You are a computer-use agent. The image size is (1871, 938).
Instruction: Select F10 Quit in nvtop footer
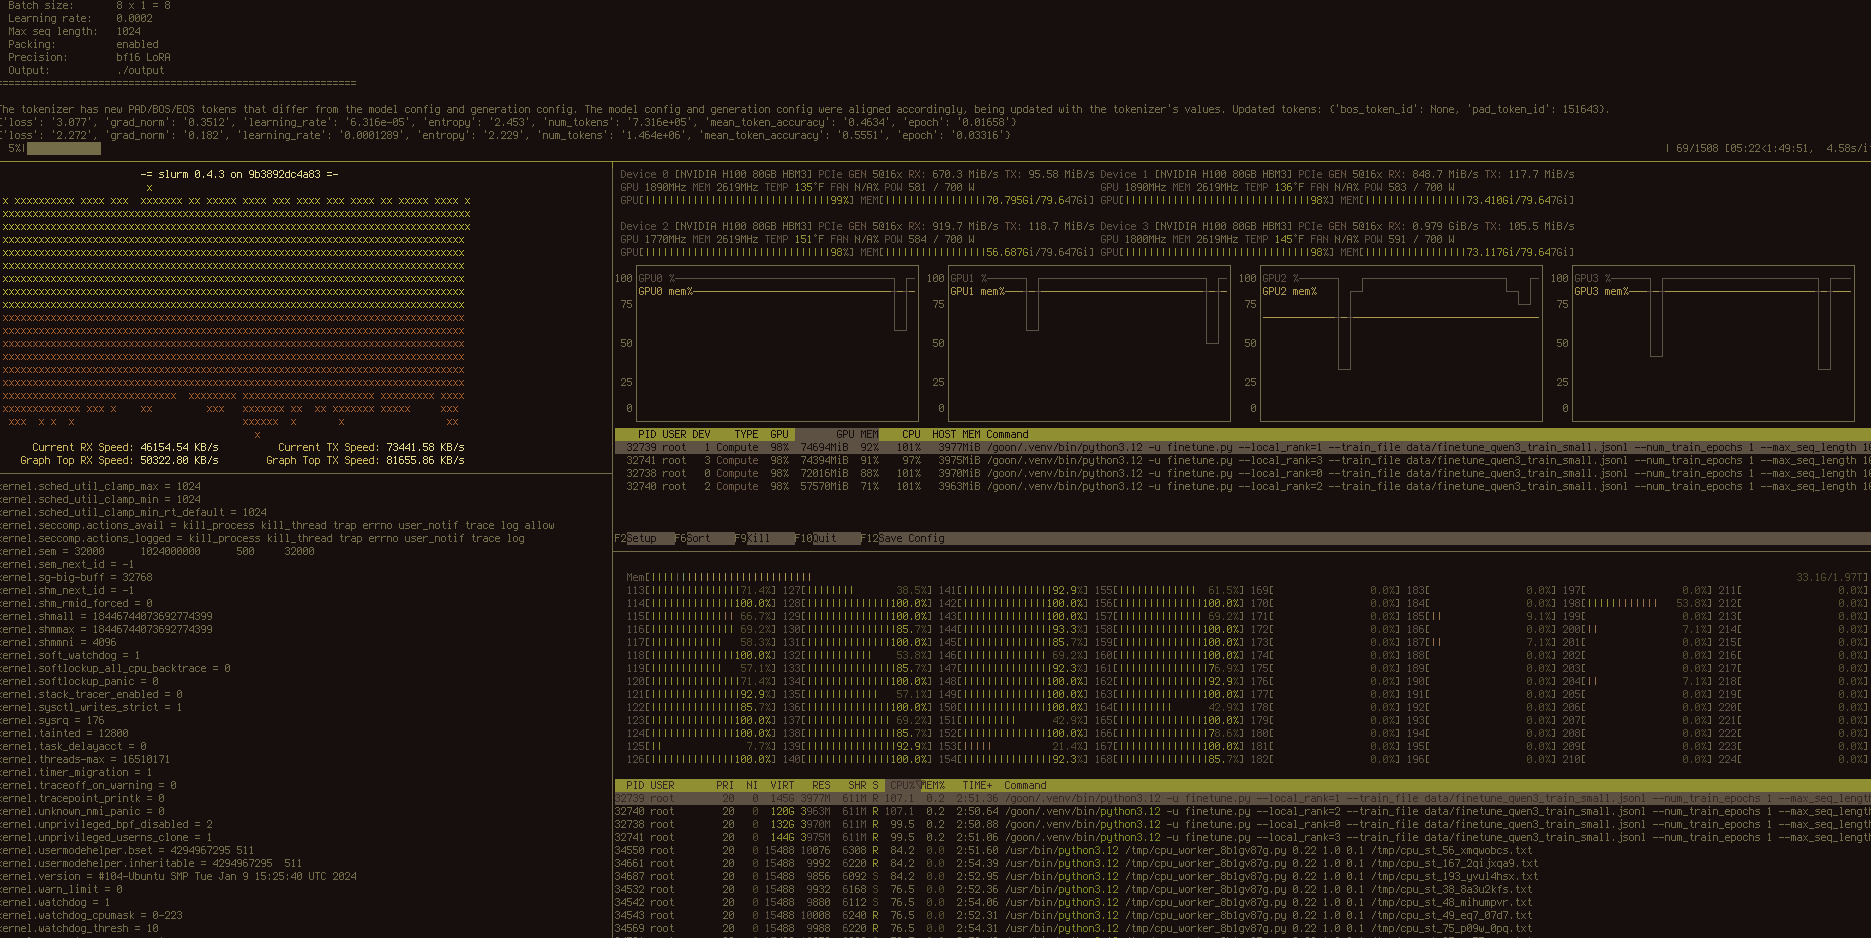[816, 538]
